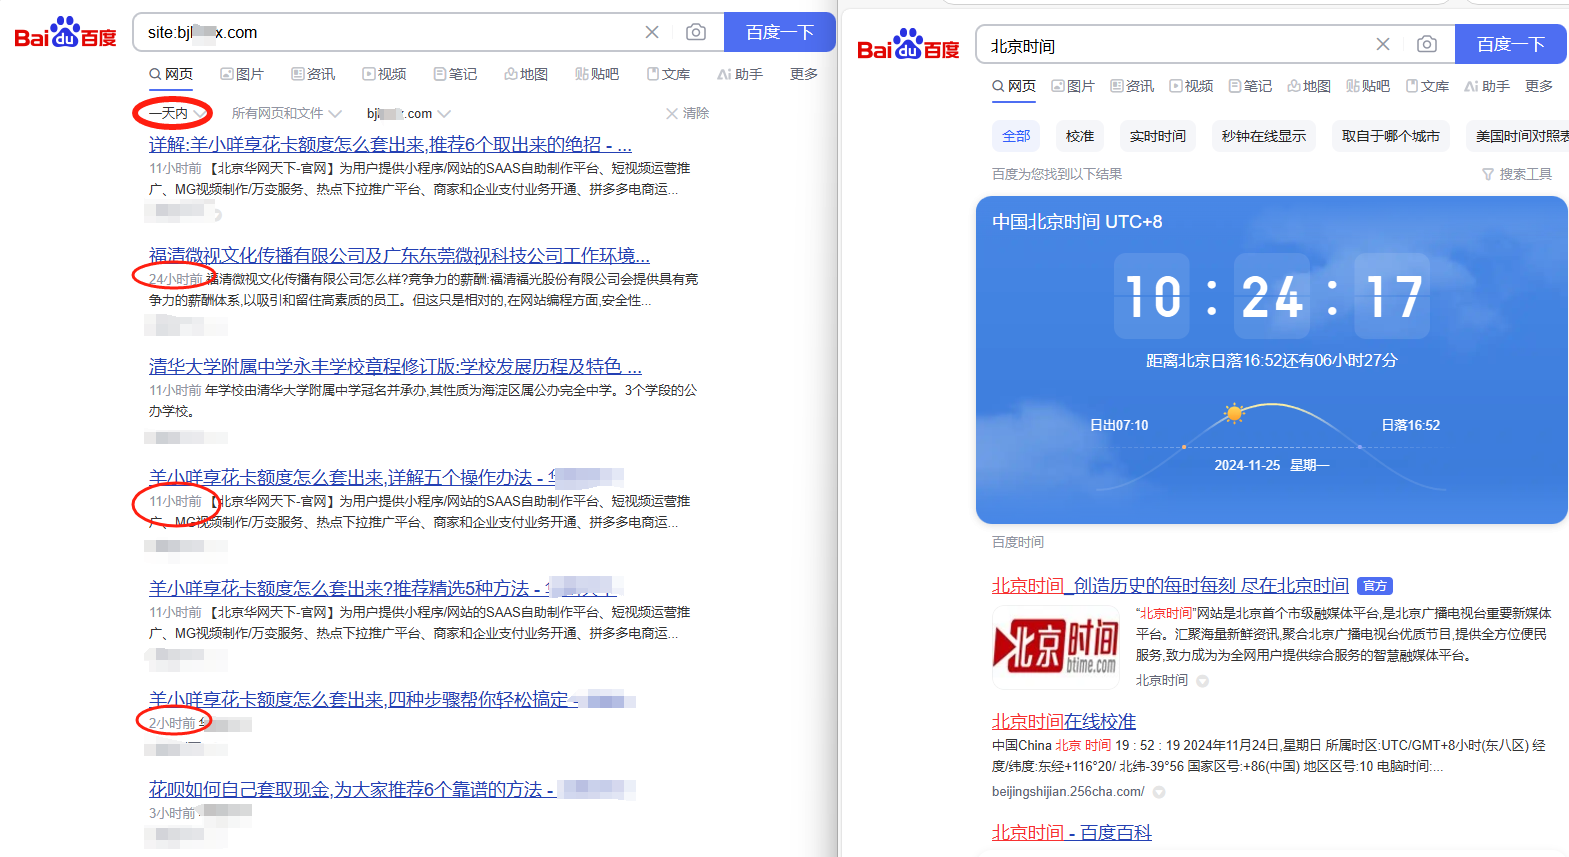The height and width of the screenshot is (857, 1569).
Task: Click the Baidu logo in left window
Action: click(65, 33)
